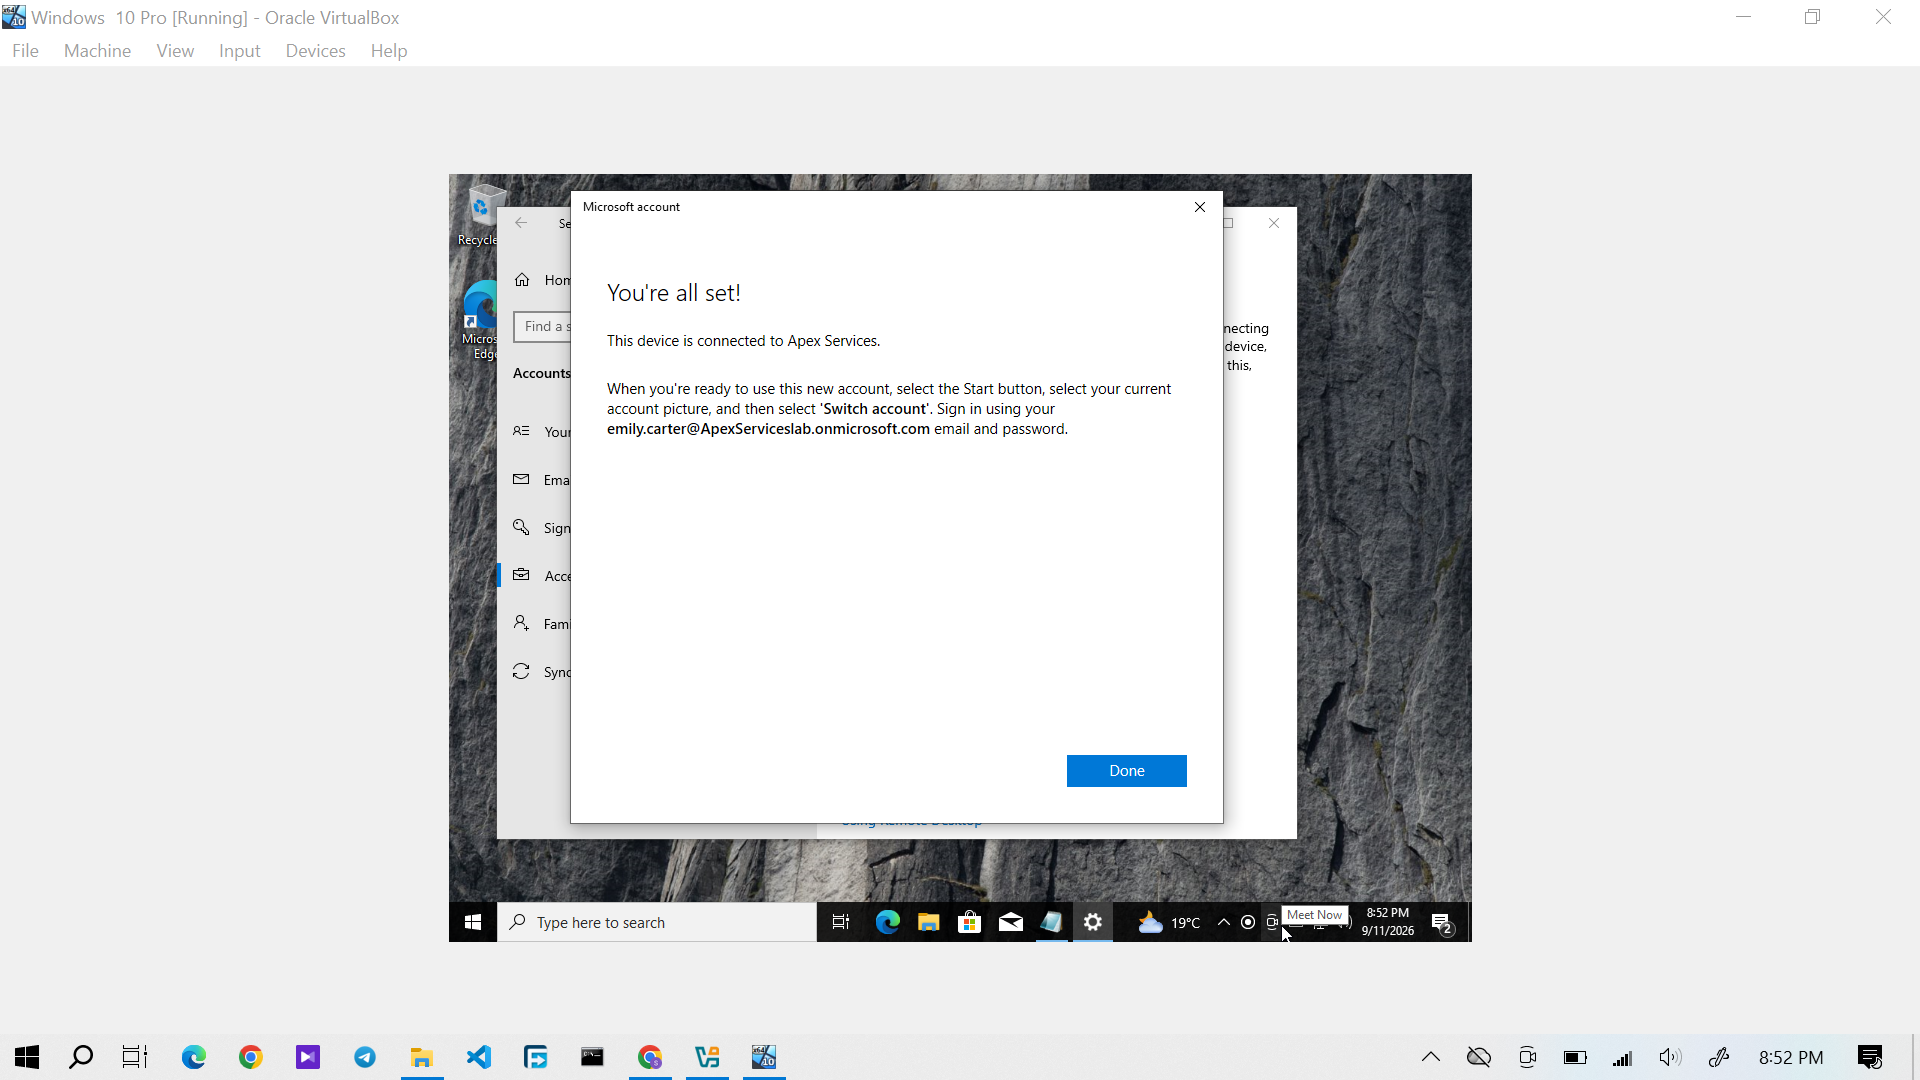Screen dimensions: 1920x1080
Task: Restore down the VirtualBox window
Action: pyautogui.click(x=1812, y=17)
